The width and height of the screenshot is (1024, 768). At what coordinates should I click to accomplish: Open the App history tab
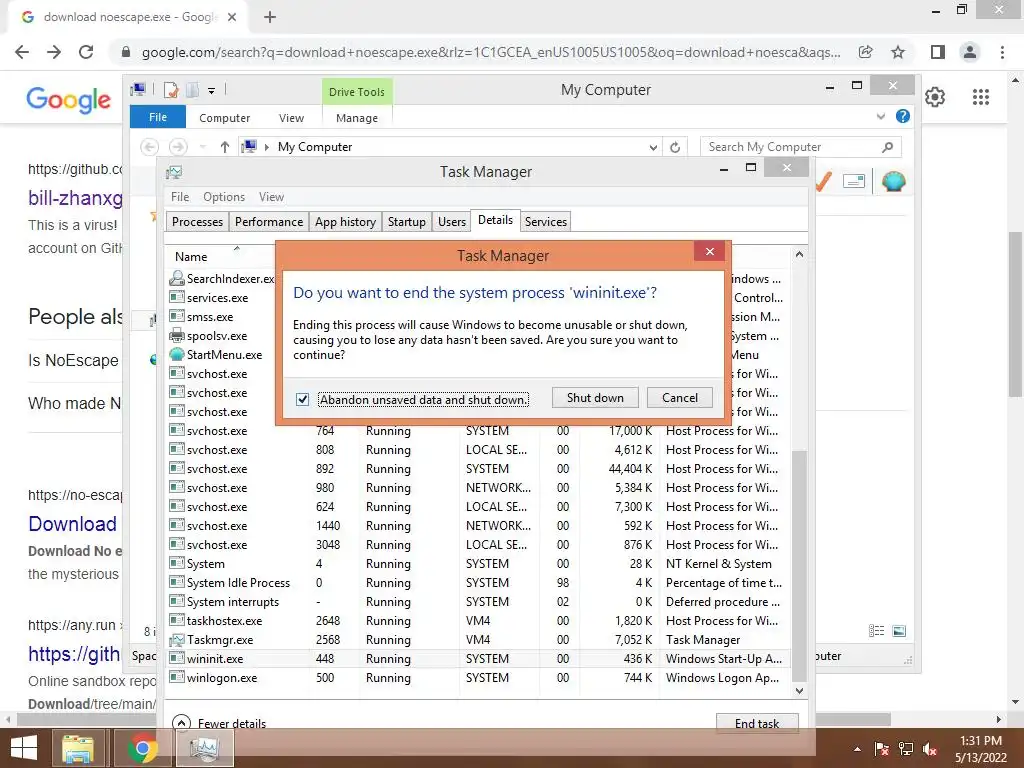[x=345, y=222]
